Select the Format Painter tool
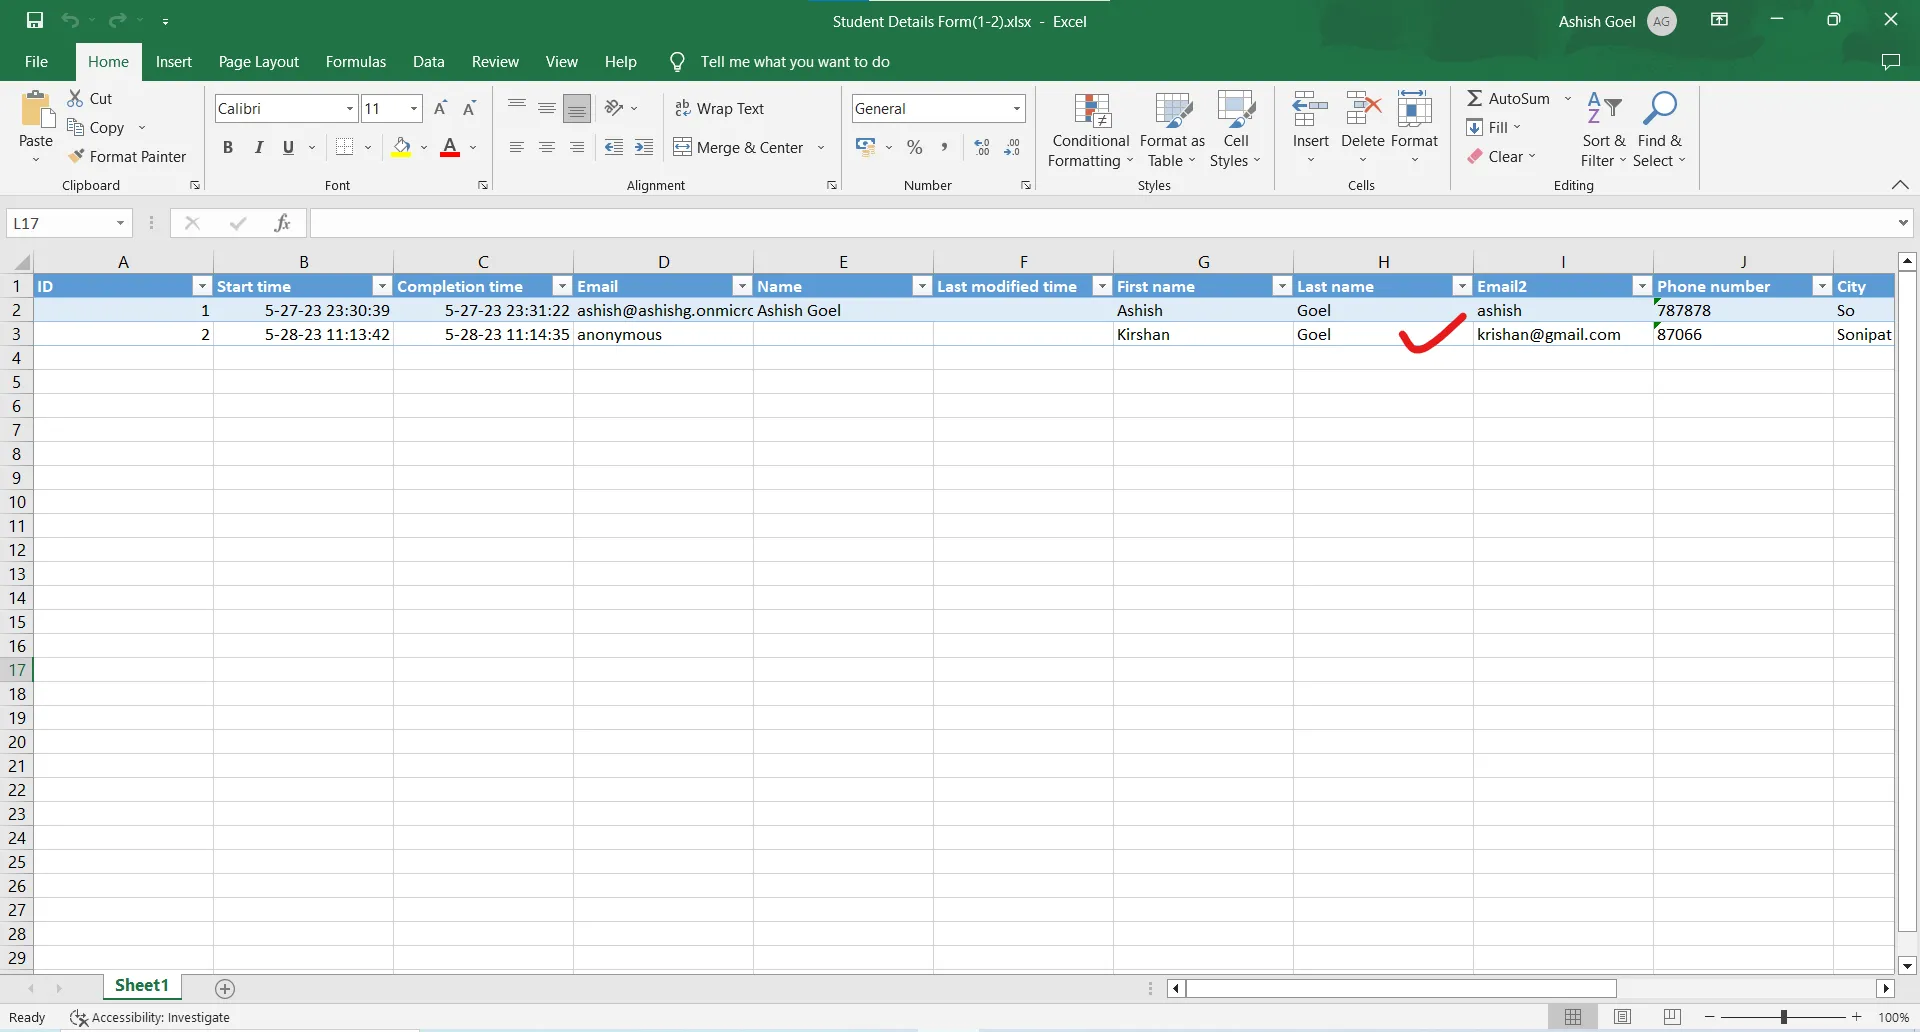Image resolution: width=1920 pixels, height=1032 pixels. (x=129, y=156)
